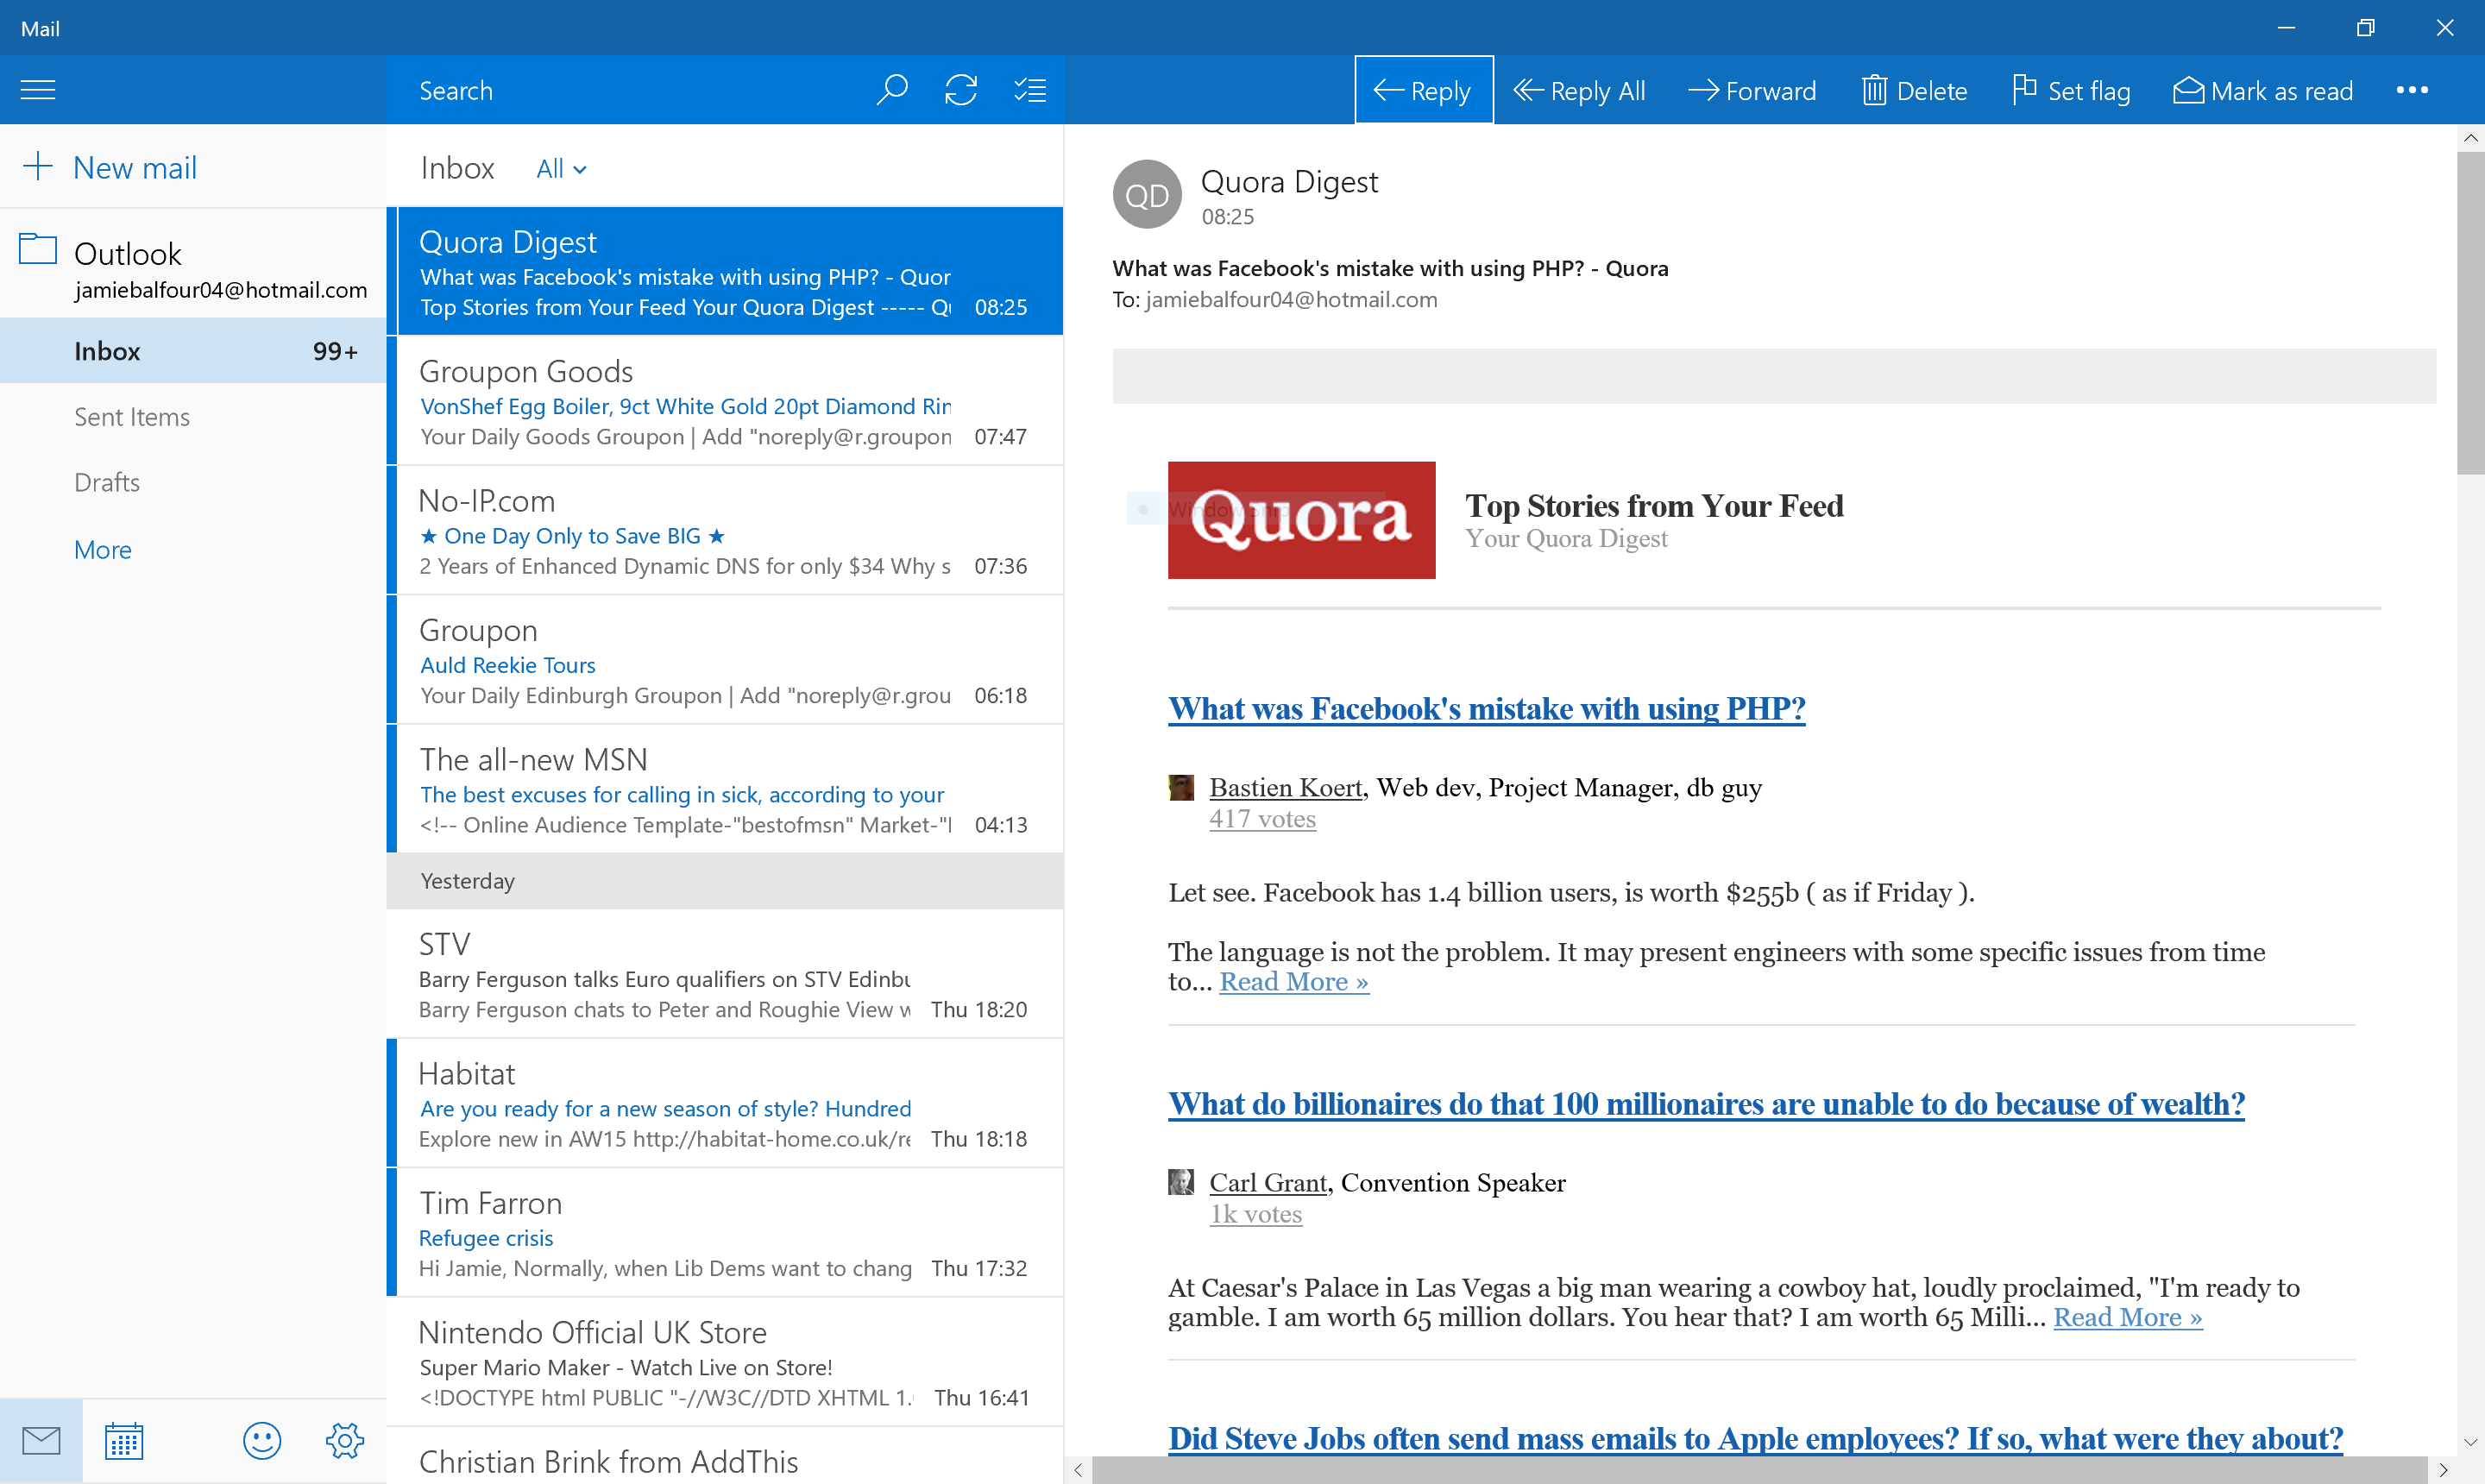Viewport: 2485px width, 1484px height.
Task: Open Facebook's PHP mistake article link
Action: pyautogui.click(x=1486, y=708)
